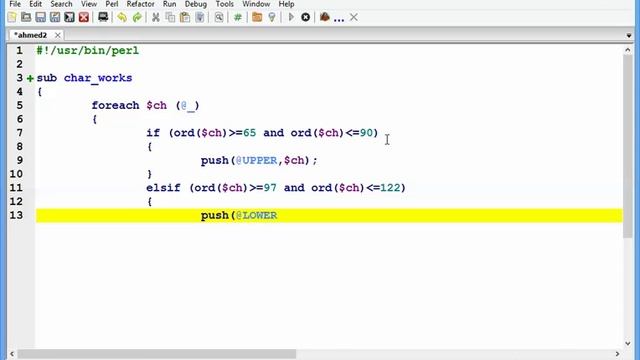Open the Edit menu
Screen dimensions: 640x360
point(36,4)
